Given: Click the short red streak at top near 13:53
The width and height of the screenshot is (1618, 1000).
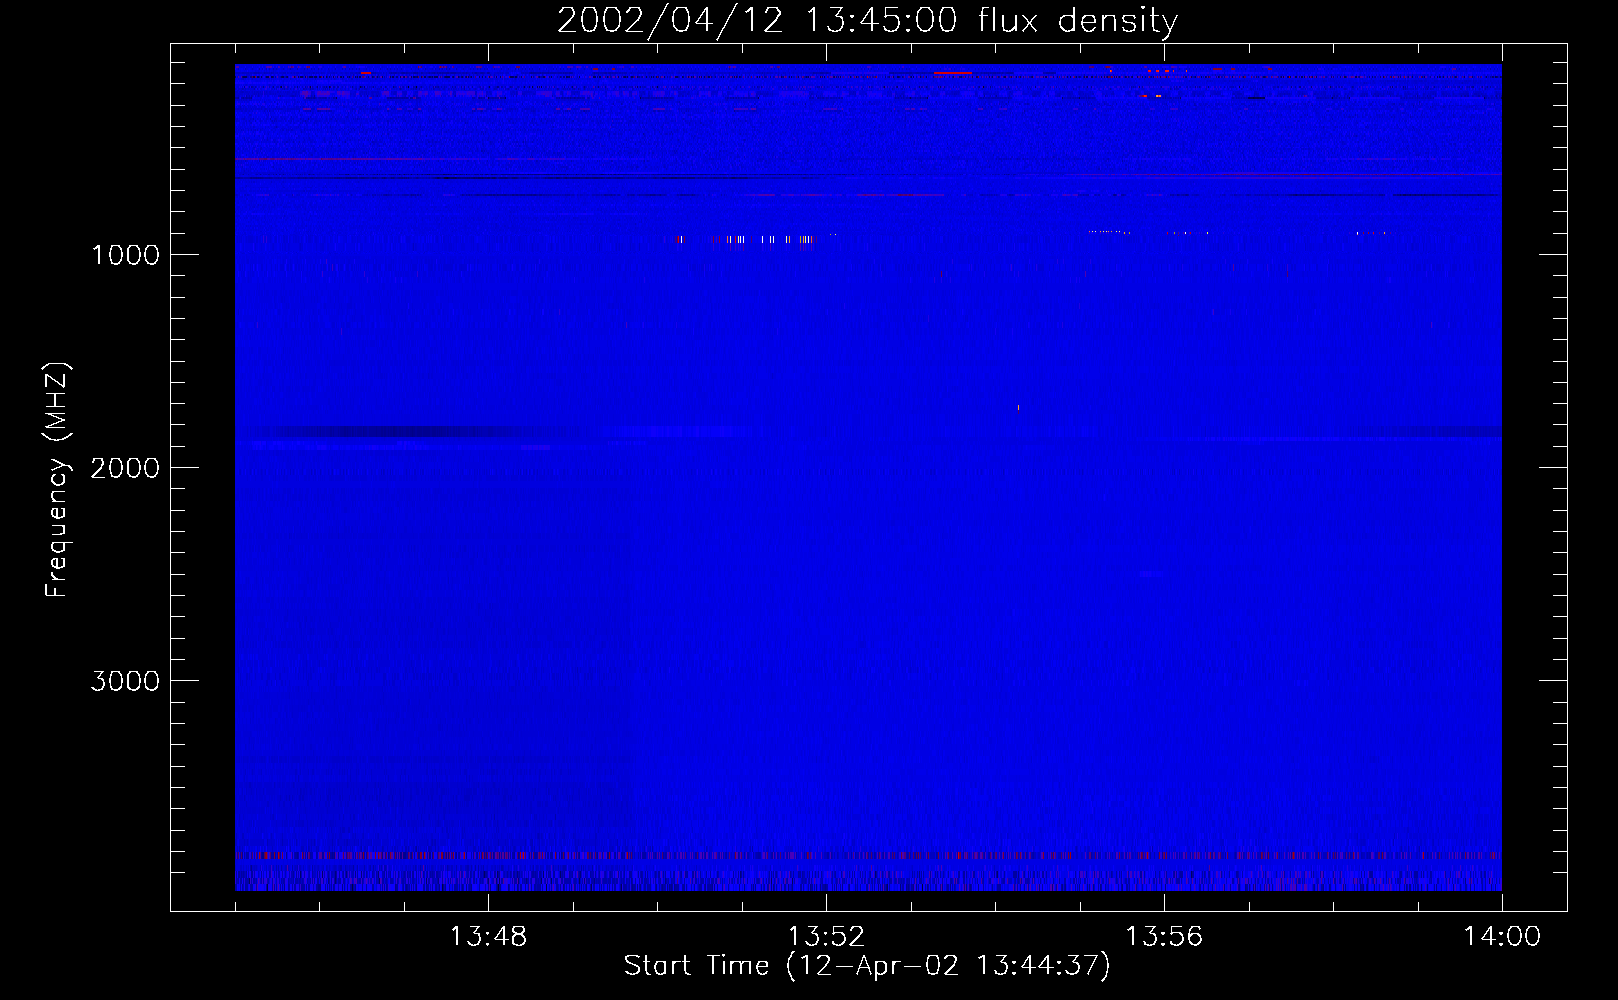Looking at the screenshot, I should pyautogui.click(x=952, y=72).
